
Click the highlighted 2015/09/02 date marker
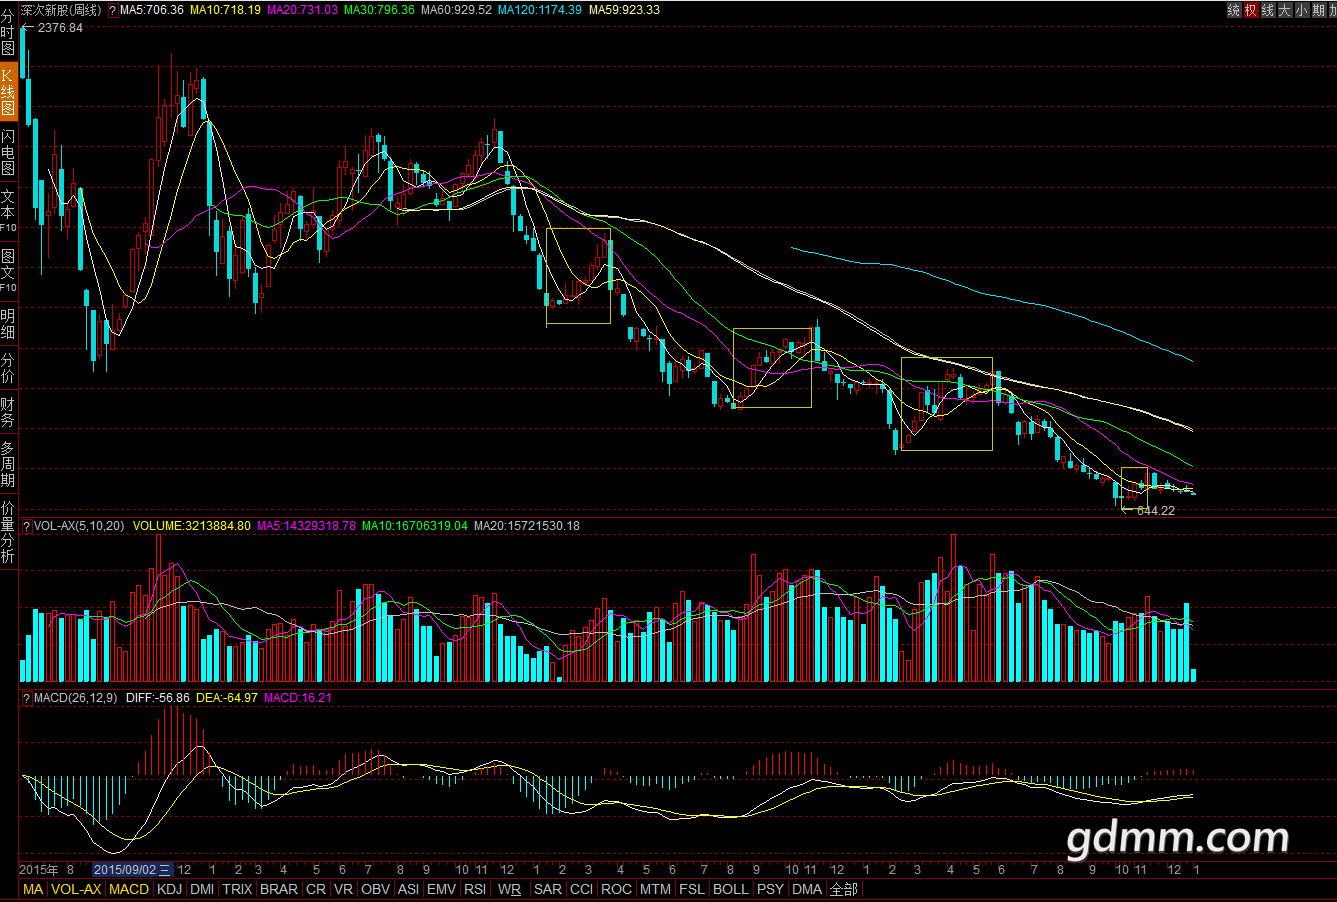click(133, 870)
